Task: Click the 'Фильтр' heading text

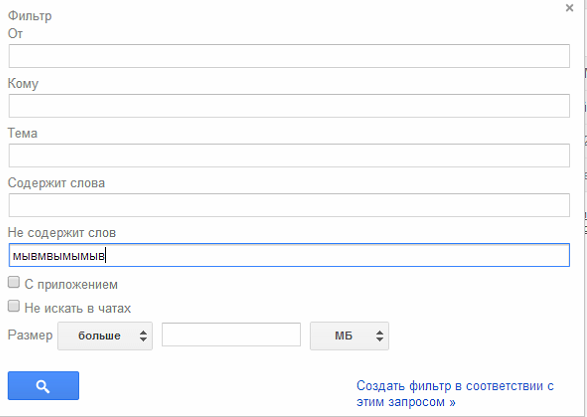Action: 30,16
